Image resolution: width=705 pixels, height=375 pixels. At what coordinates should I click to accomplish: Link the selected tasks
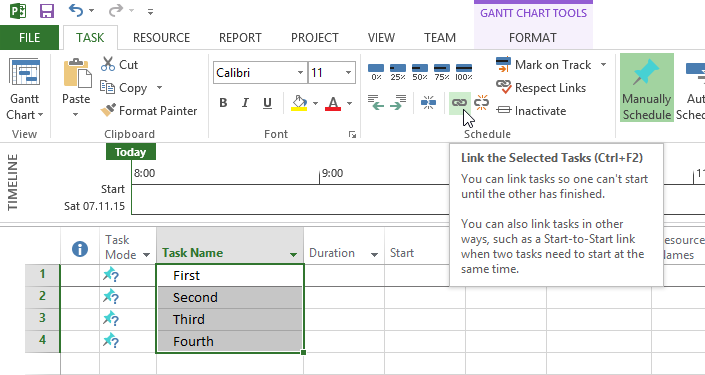pos(459,103)
